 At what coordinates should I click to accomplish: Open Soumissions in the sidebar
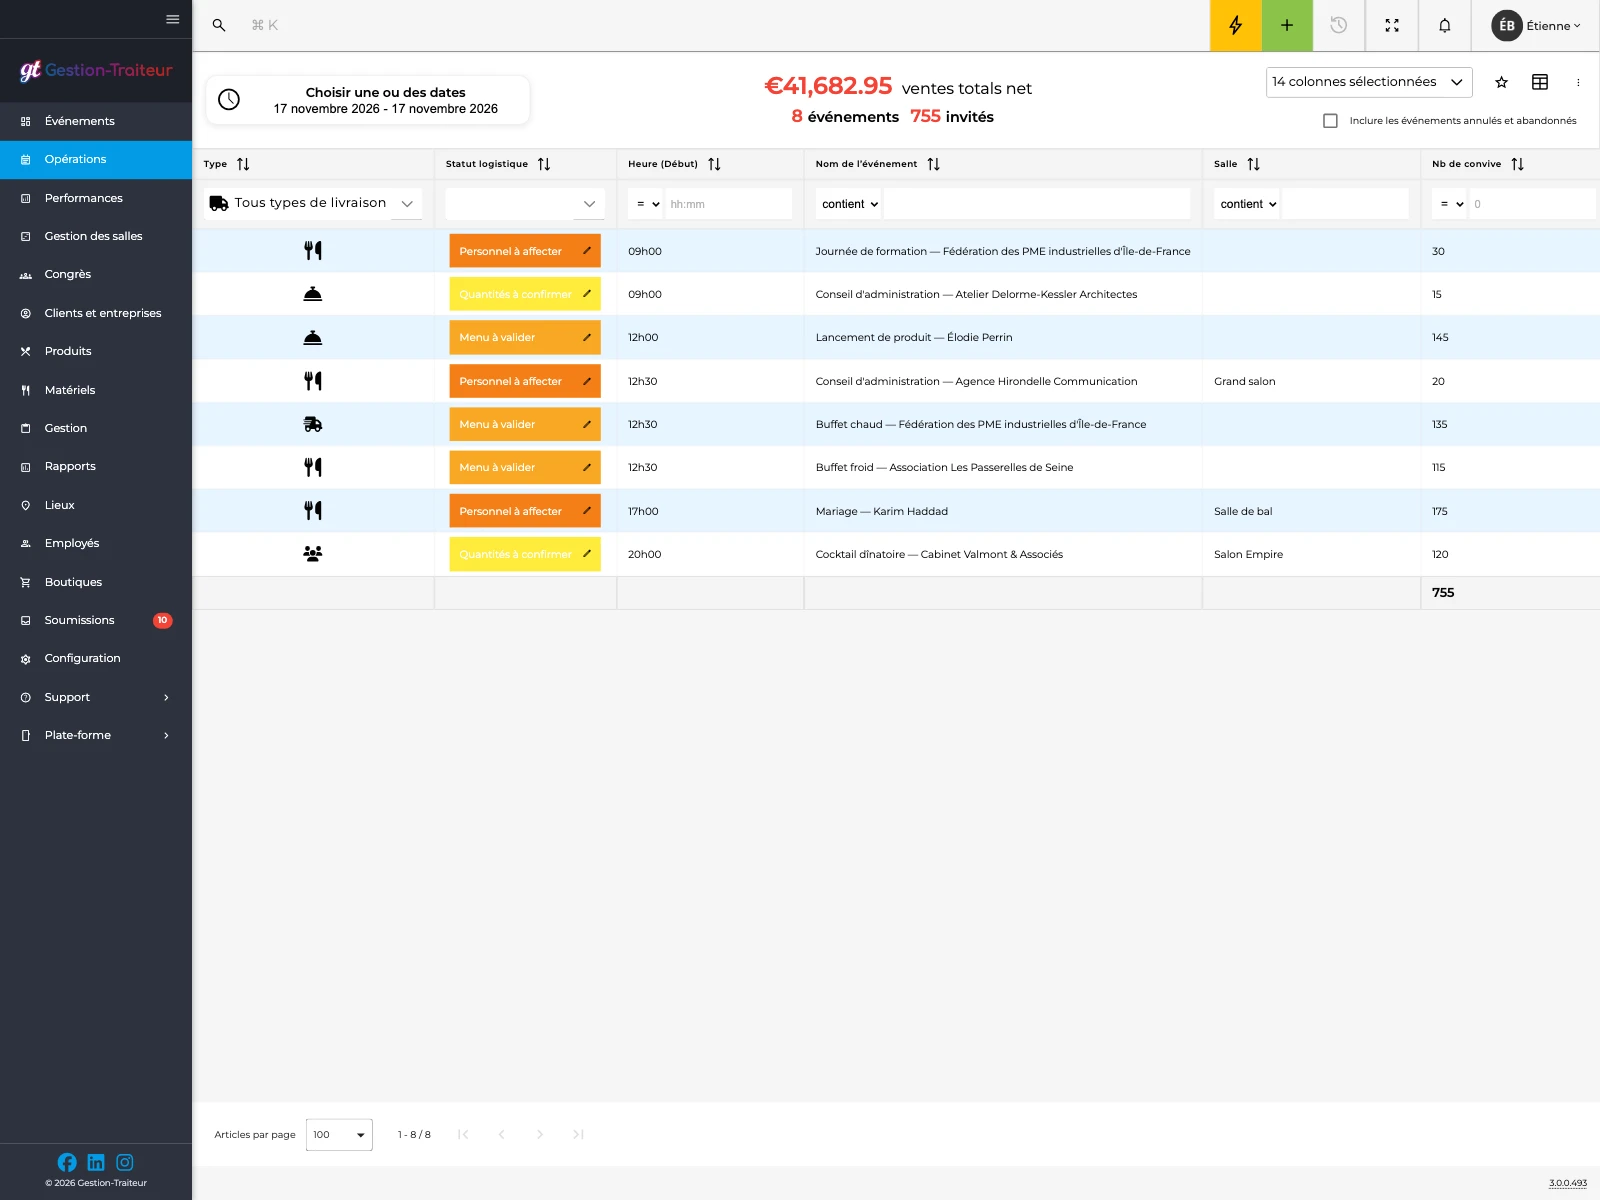click(96, 620)
